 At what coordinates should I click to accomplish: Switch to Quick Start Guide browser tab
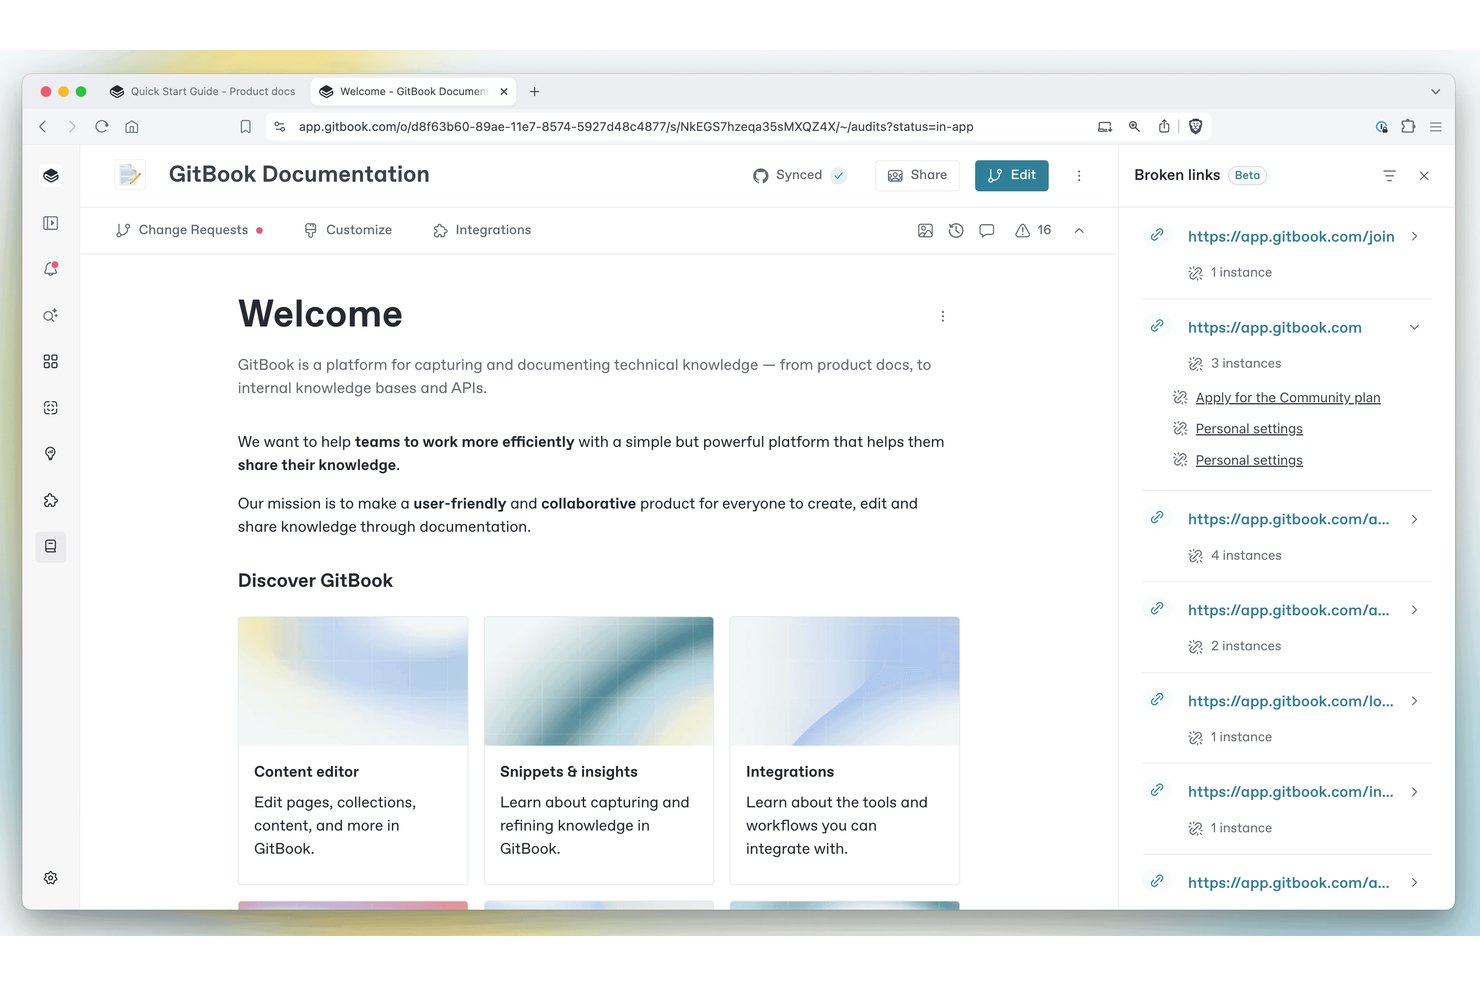(x=202, y=91)
